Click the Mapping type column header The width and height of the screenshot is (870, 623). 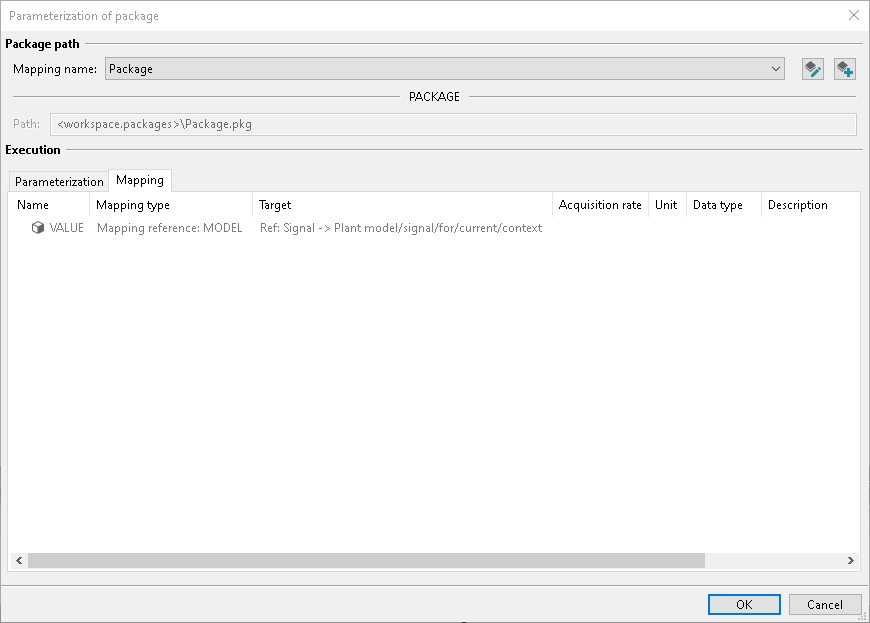tap(171, 205)
